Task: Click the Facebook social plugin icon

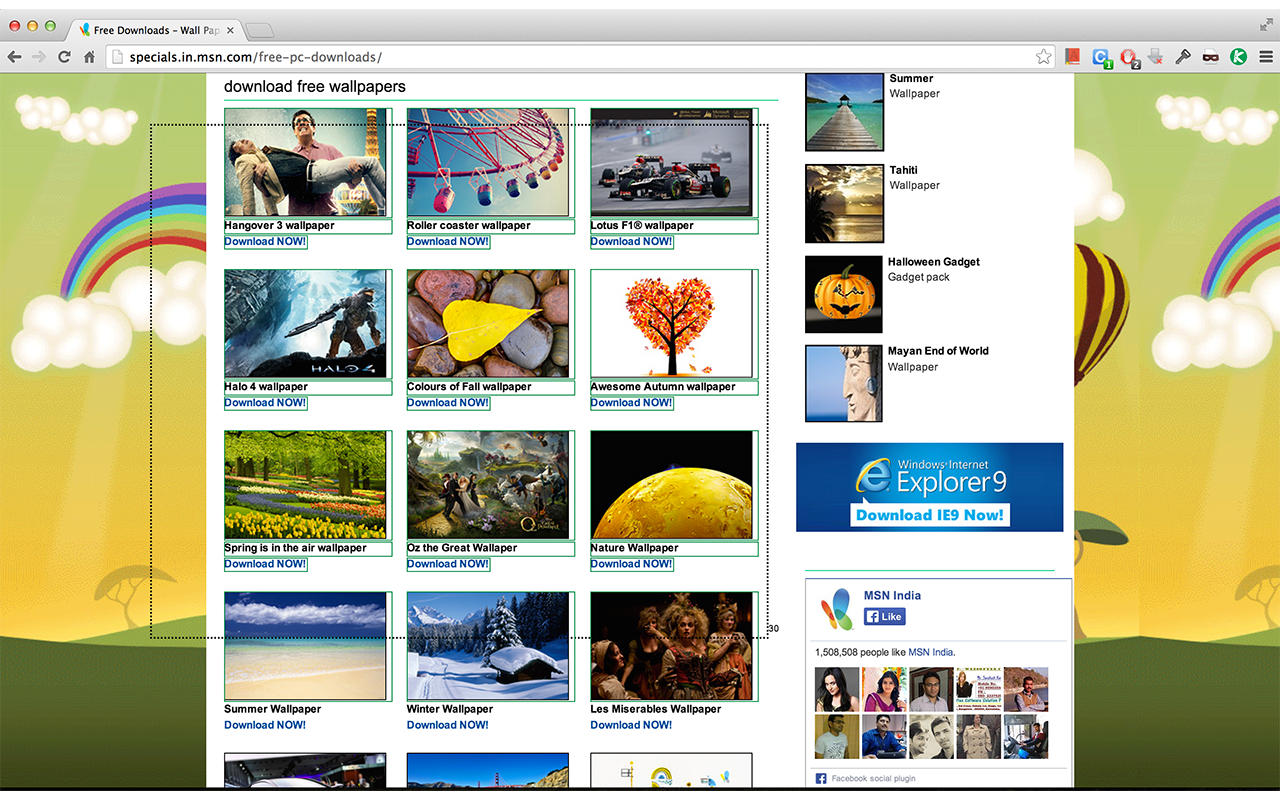Action: 821,778
